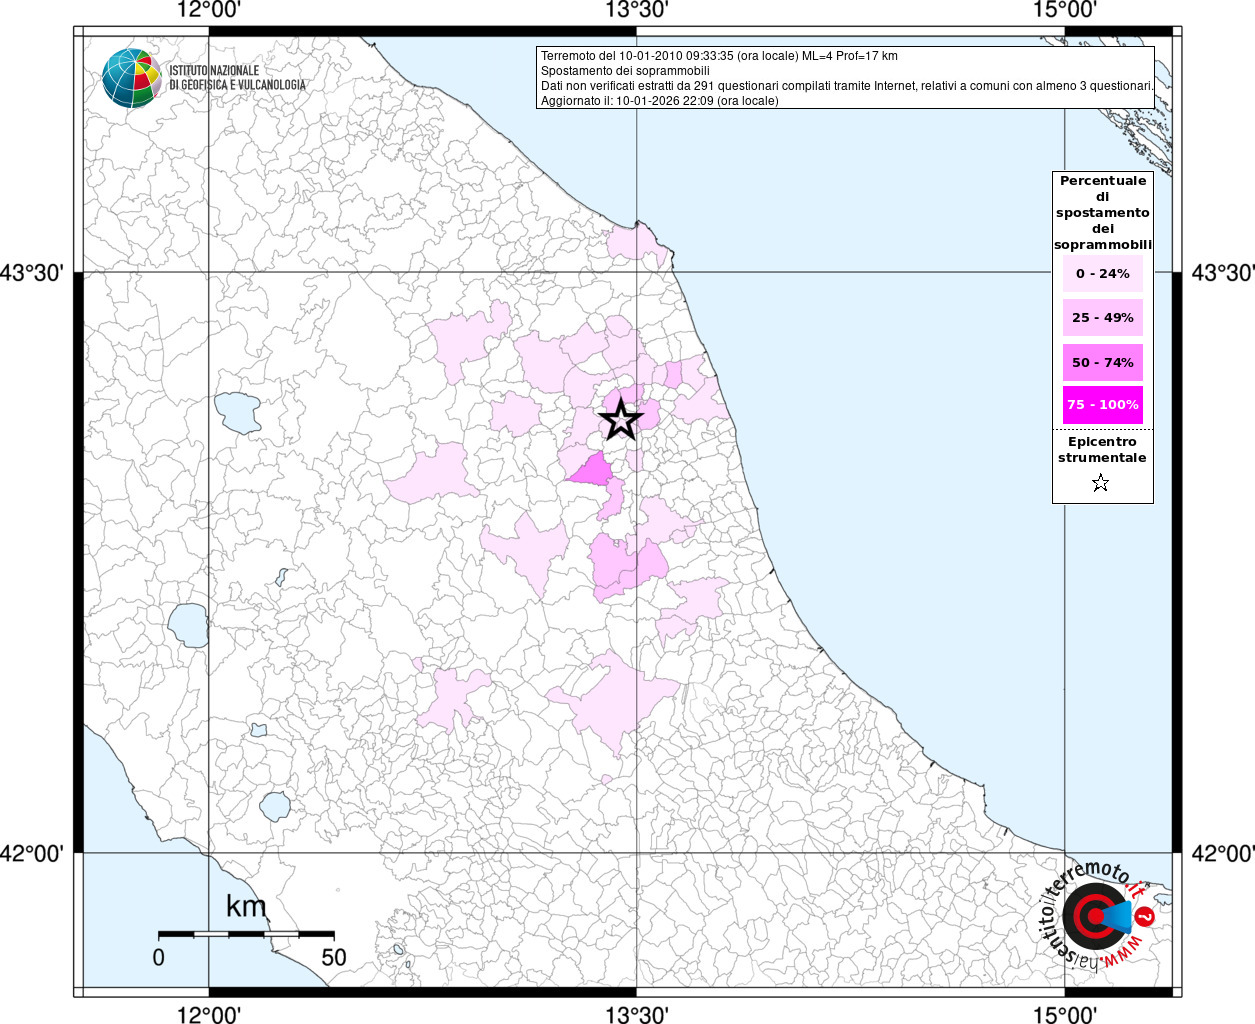Click Lake Bolsena on the map

(188, 625)
